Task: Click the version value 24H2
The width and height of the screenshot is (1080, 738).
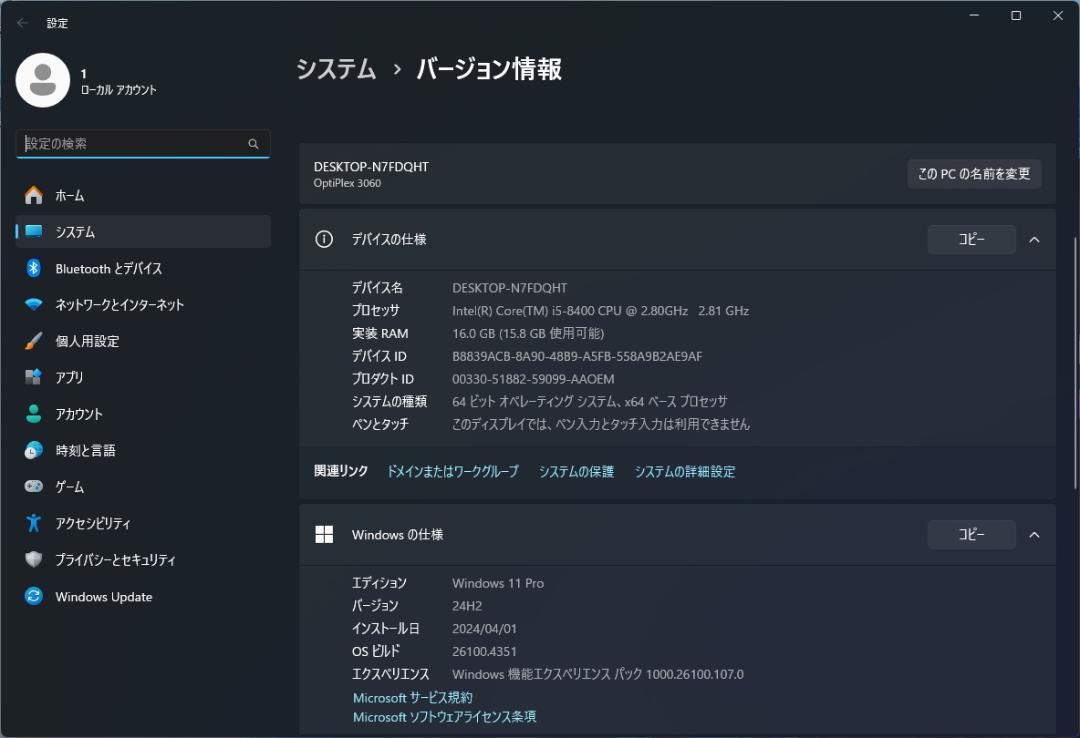Action: [467, 606]
